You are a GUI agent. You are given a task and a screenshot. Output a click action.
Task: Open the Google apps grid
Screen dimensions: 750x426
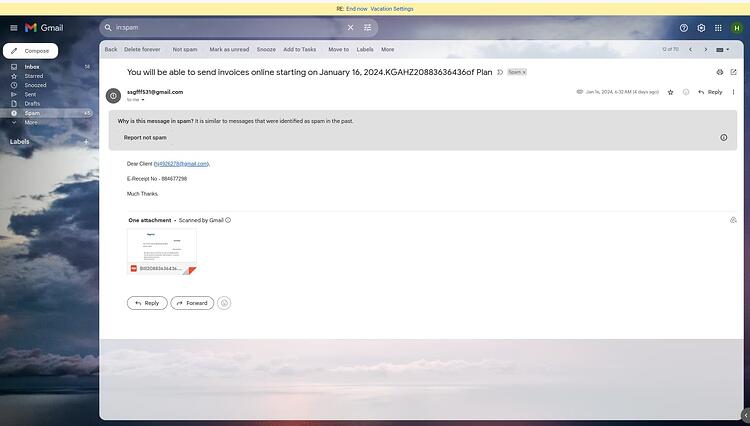tap(718, 28)
